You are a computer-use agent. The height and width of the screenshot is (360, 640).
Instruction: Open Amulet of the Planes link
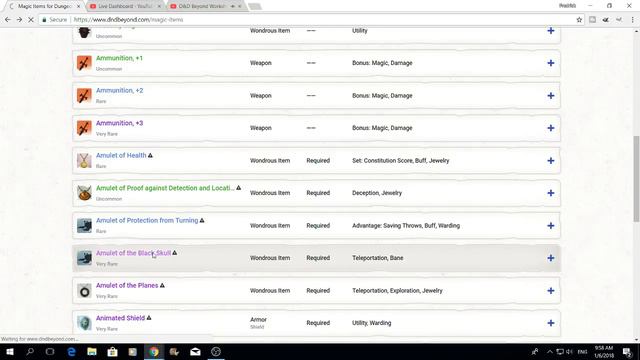click(x=127, y=285)
